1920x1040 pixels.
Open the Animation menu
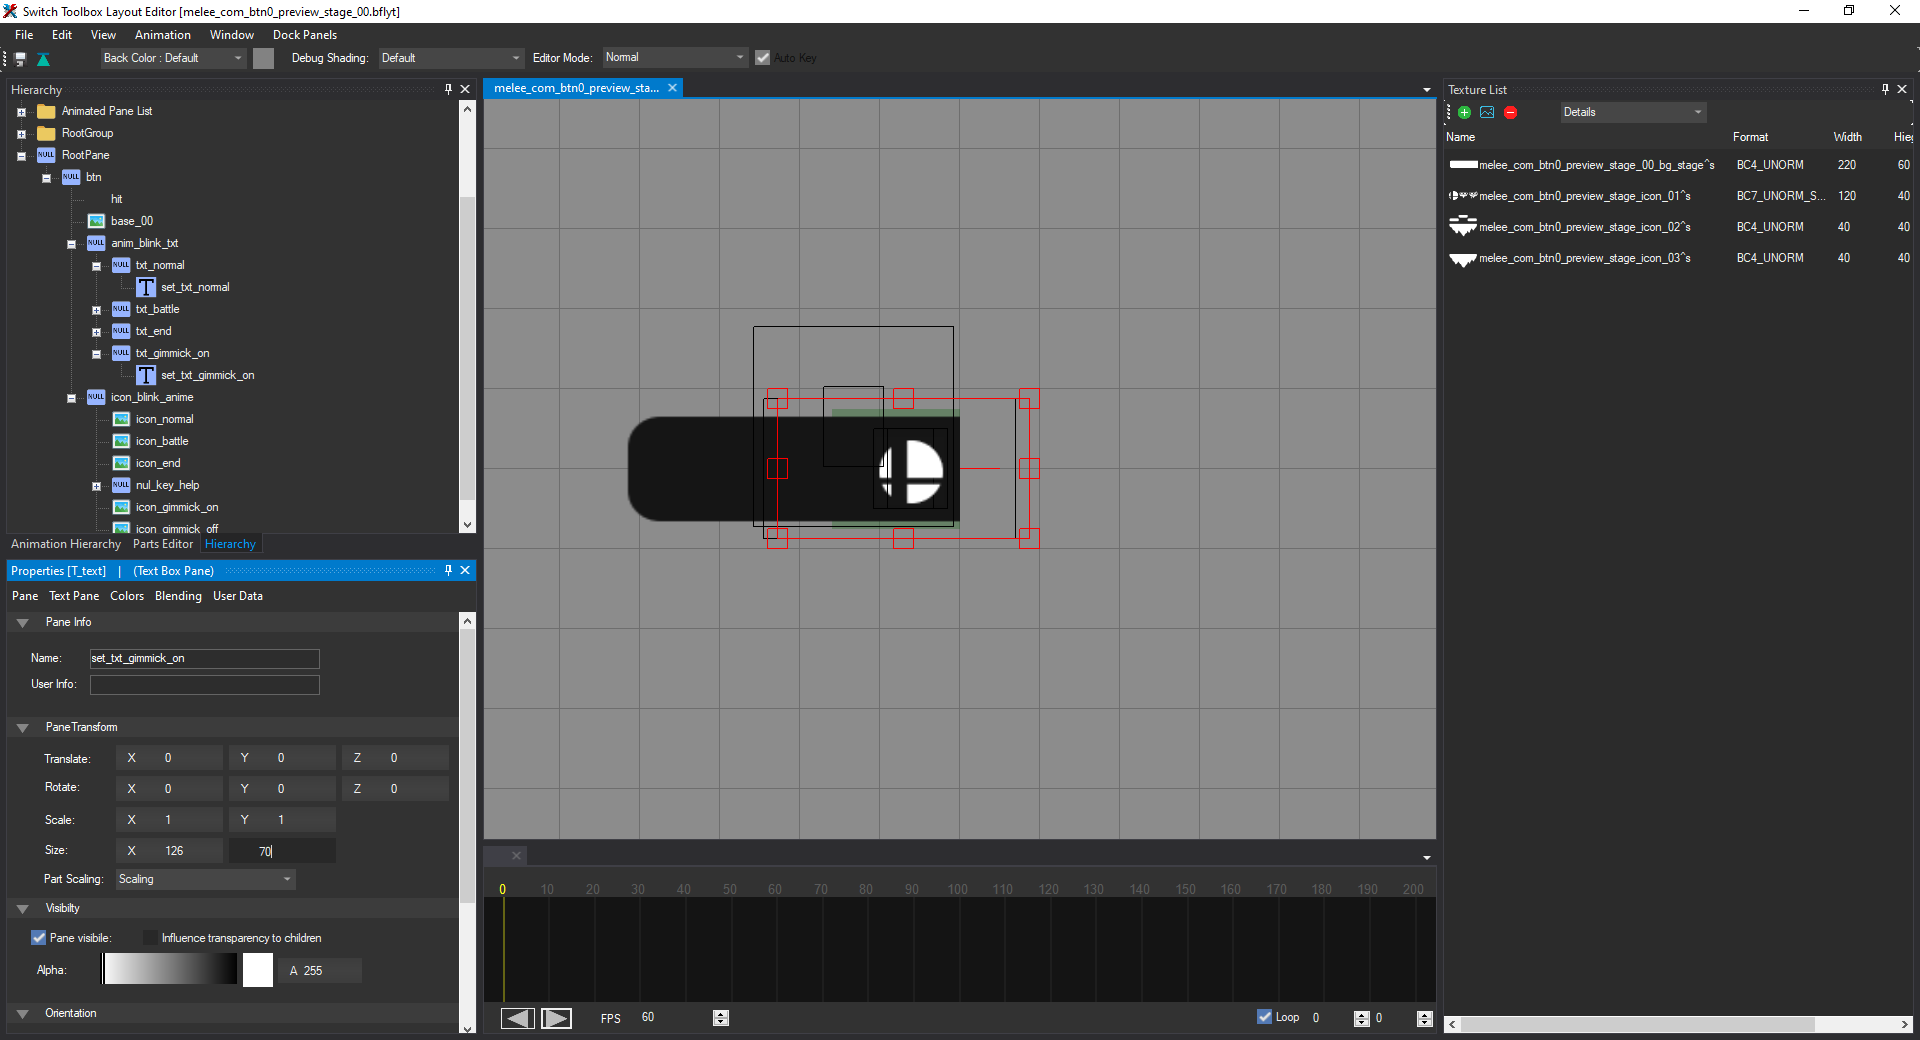click(162, 35)
